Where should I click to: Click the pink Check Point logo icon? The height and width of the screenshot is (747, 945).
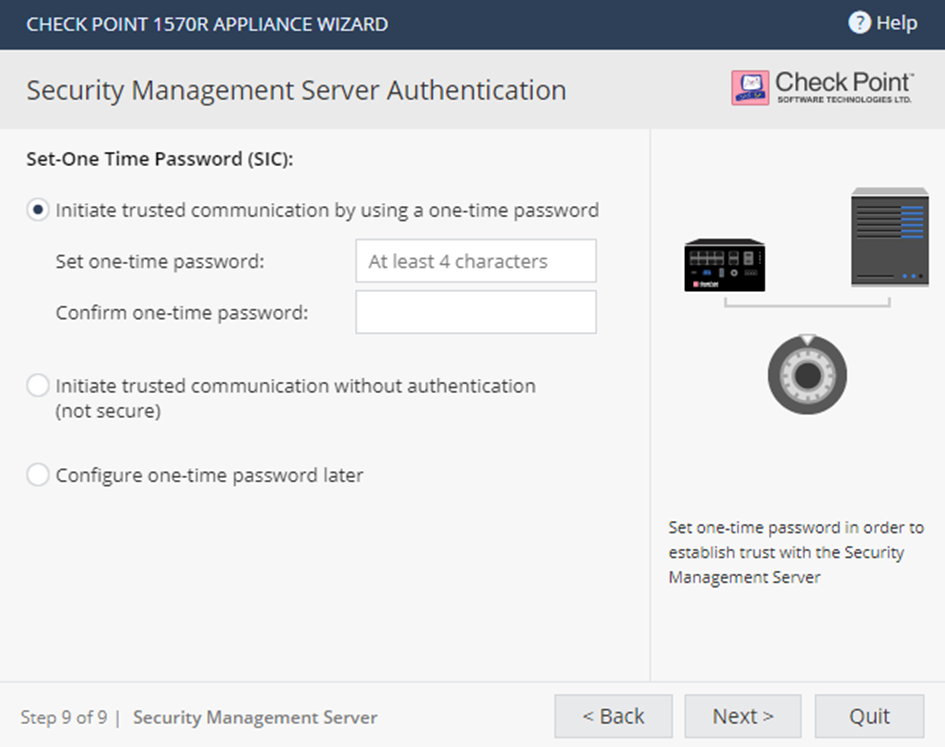tap(749, 89)
